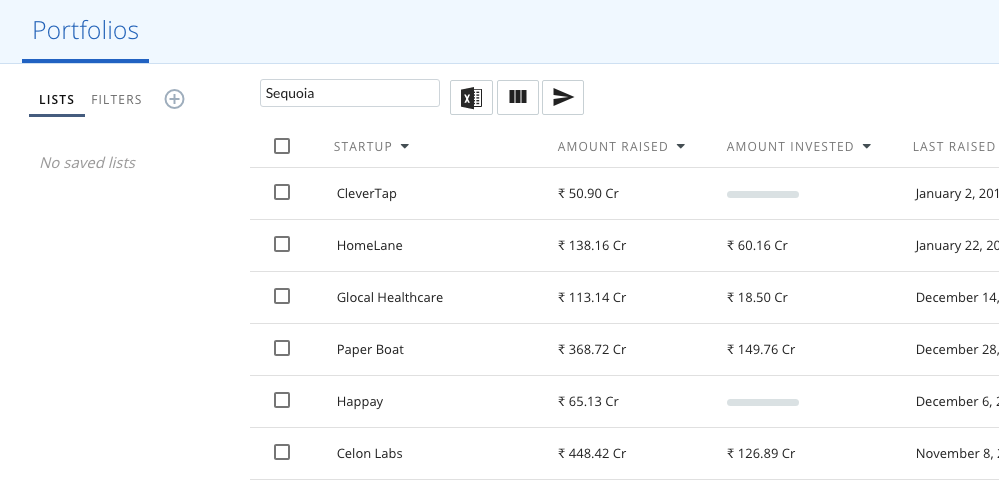Tick the Paper Boat row checkbox

tap(282, 348)
